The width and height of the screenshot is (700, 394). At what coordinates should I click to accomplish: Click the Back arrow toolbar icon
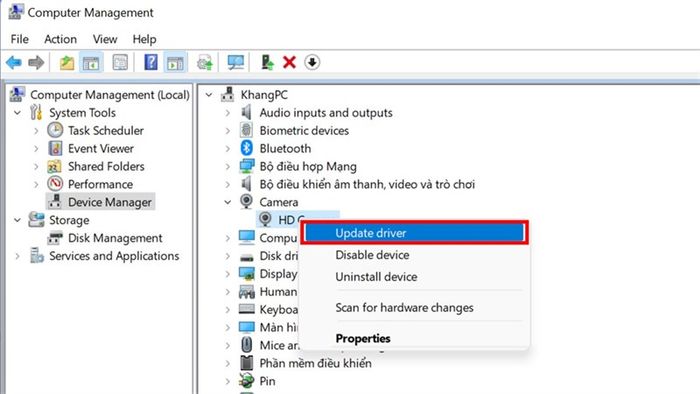coord(14,62)
